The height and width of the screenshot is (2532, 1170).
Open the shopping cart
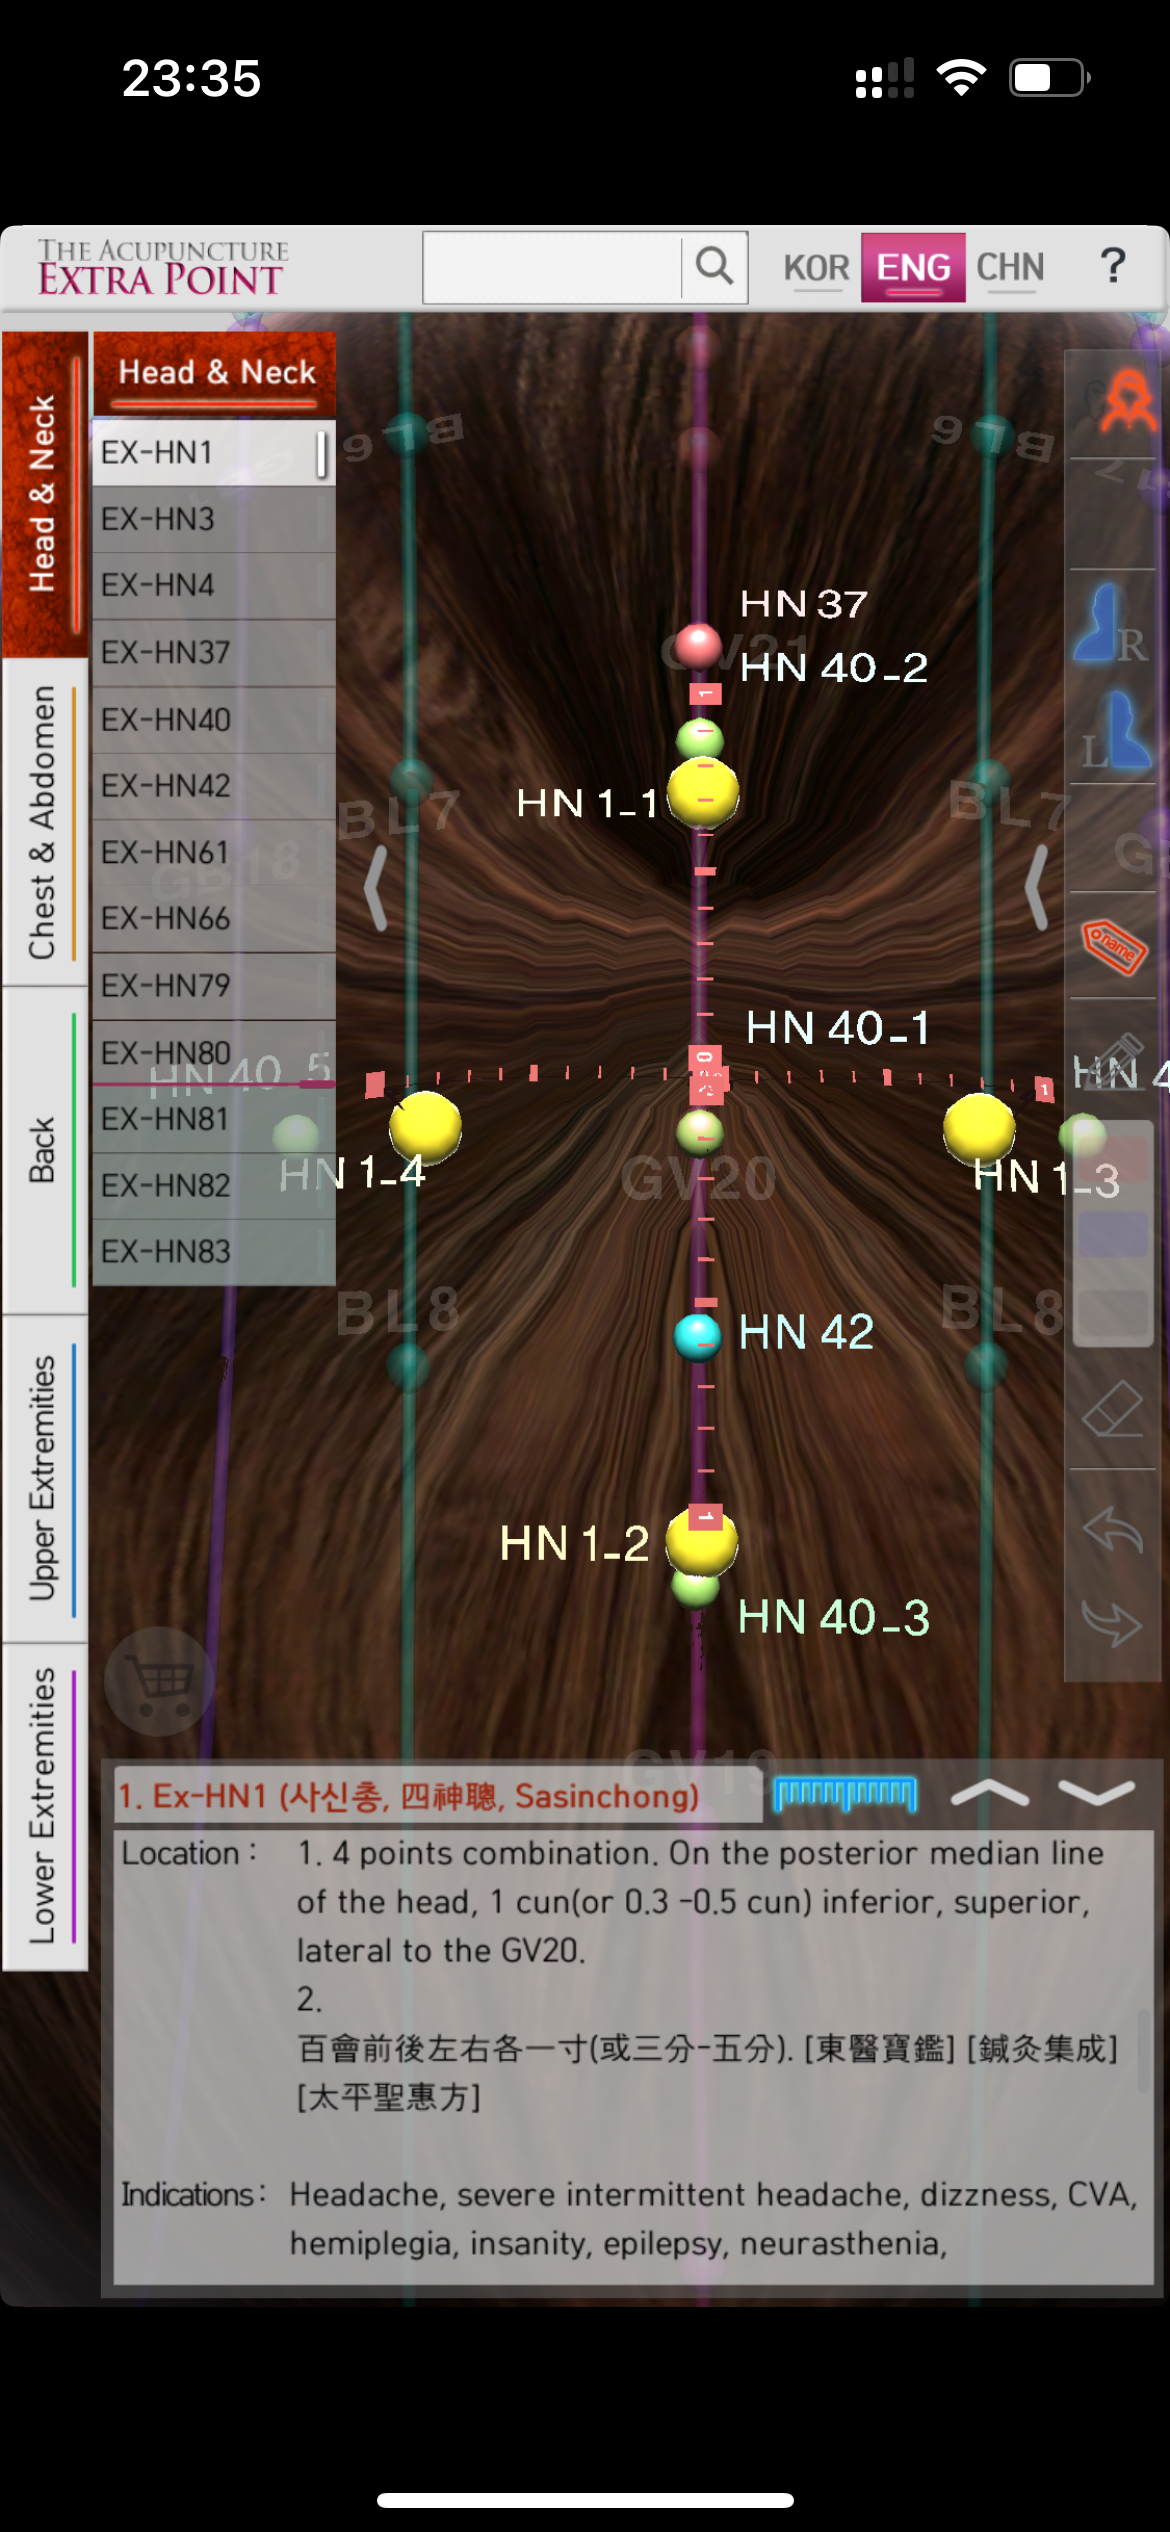pyautogui.click(x=159, y=1681)
